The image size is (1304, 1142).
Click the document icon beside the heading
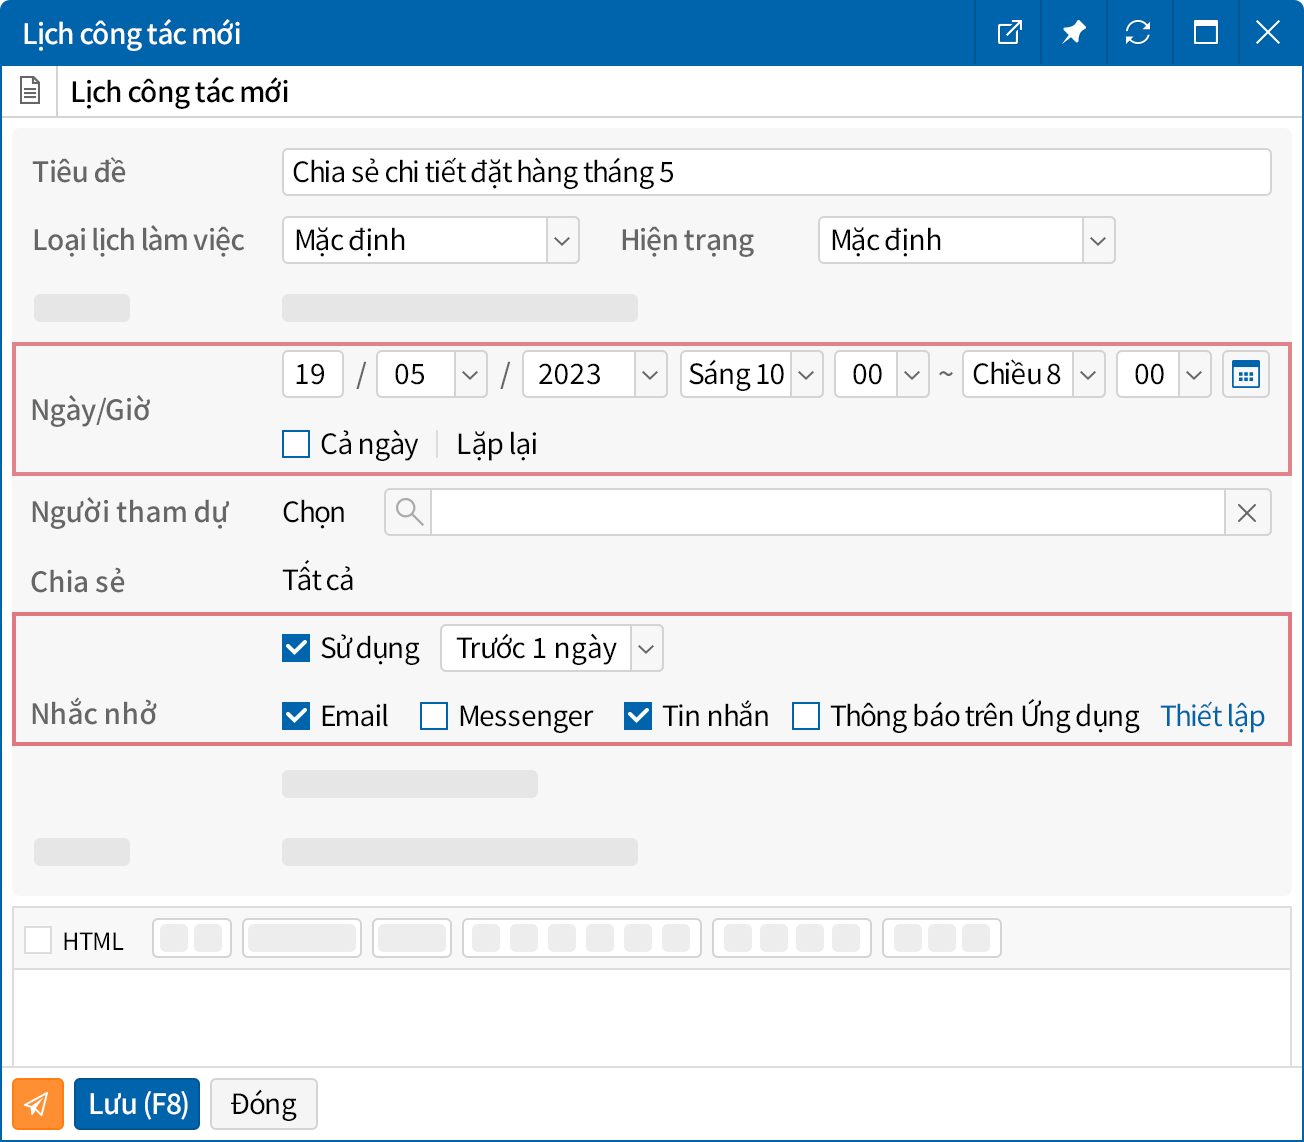tap(31, 91)
